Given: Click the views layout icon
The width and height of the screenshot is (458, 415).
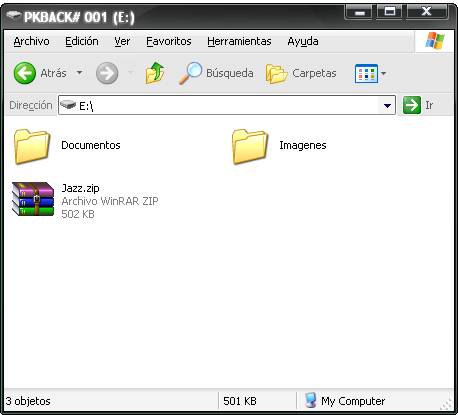Looking at the screenshot, I should [x=366, y=73].
